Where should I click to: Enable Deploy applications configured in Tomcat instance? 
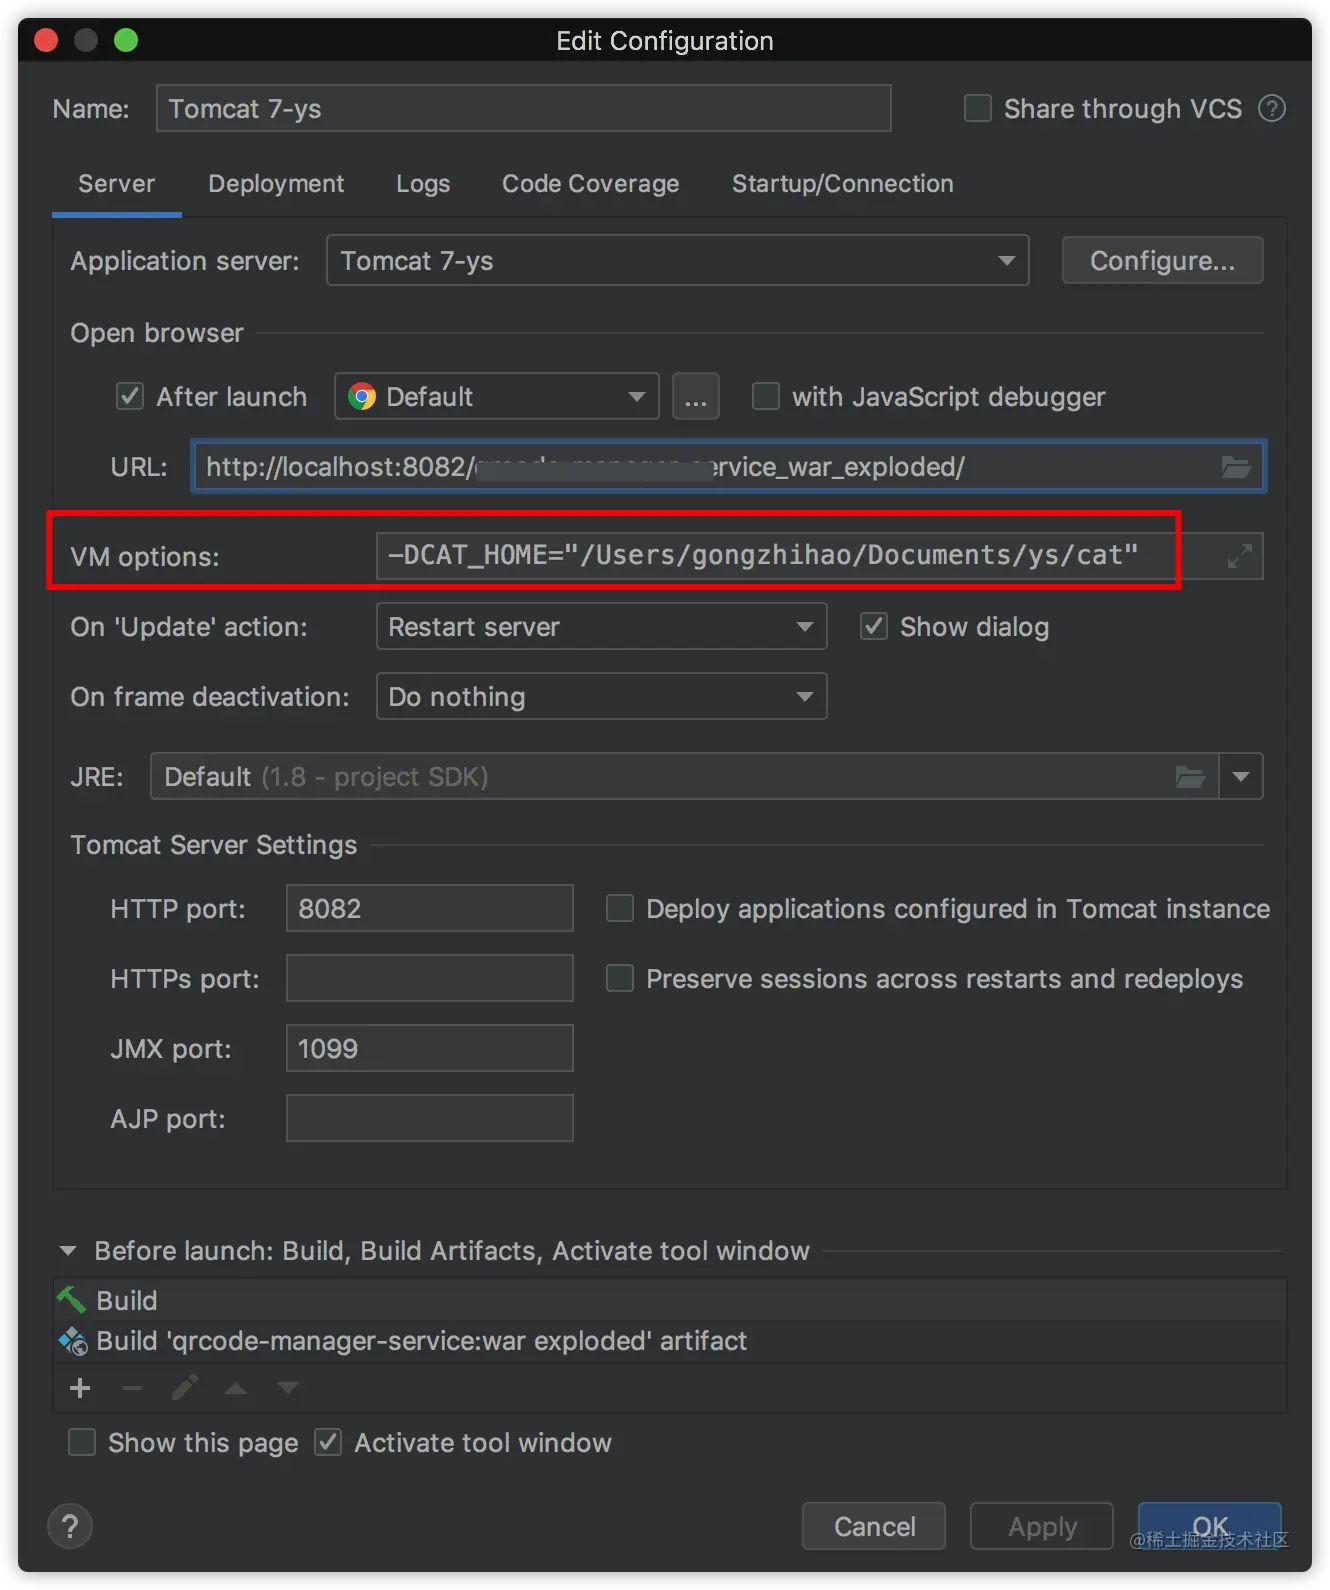[x=620, y=908]
